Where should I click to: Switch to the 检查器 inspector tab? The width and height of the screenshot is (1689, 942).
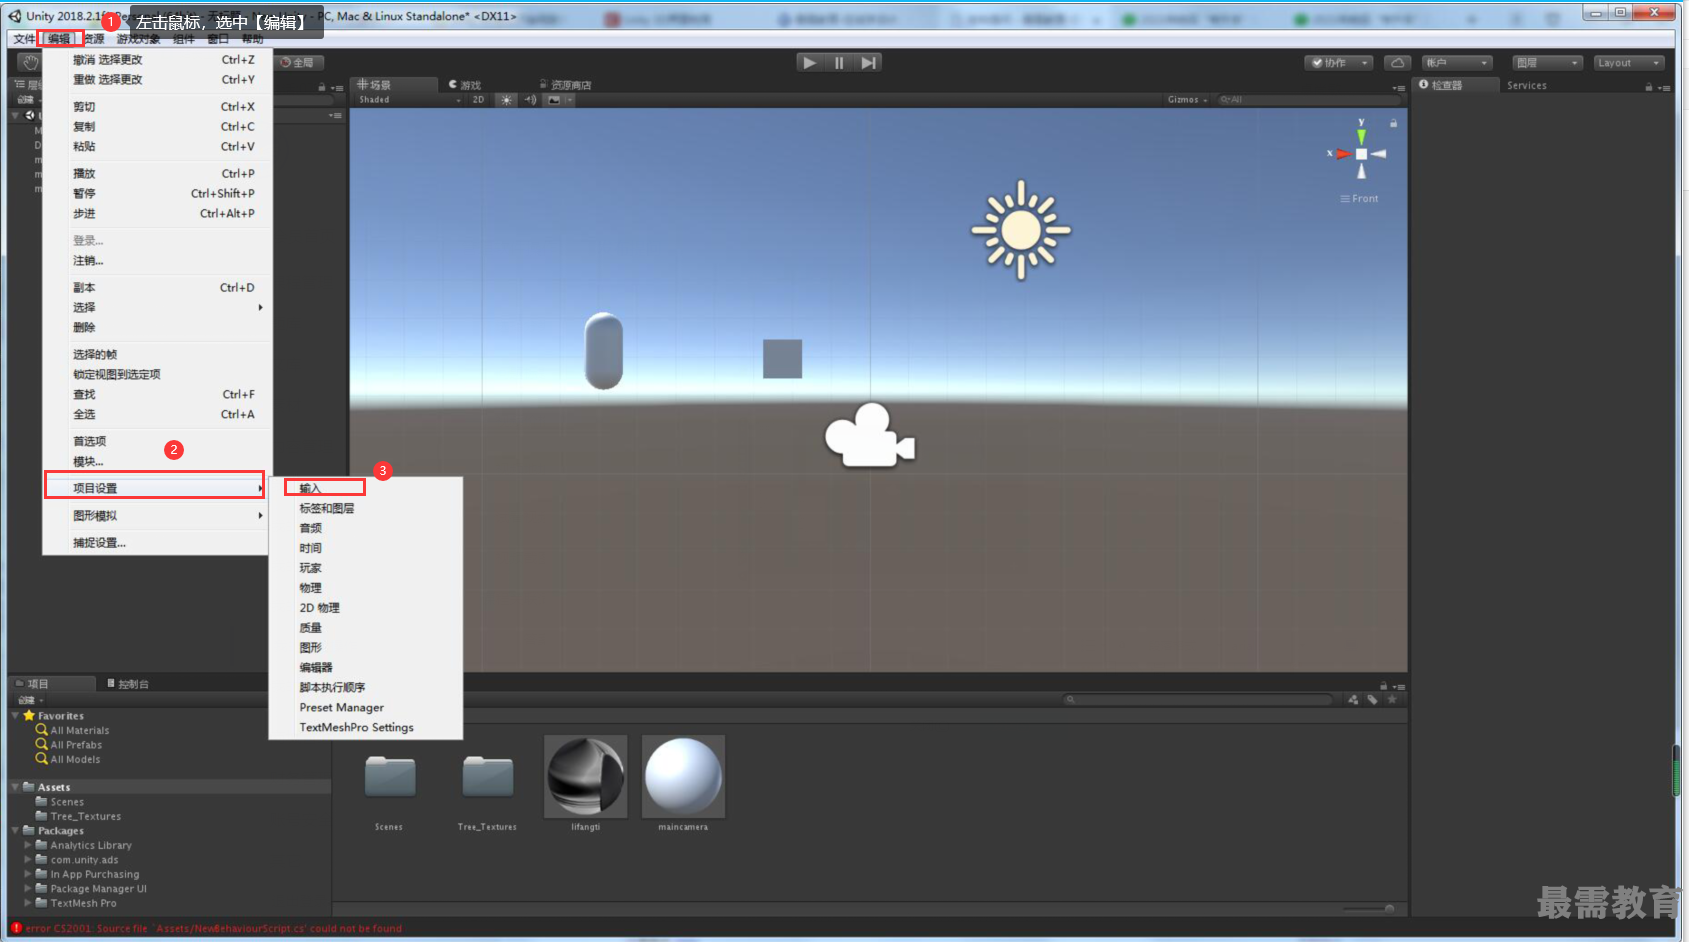point(1455,85)
